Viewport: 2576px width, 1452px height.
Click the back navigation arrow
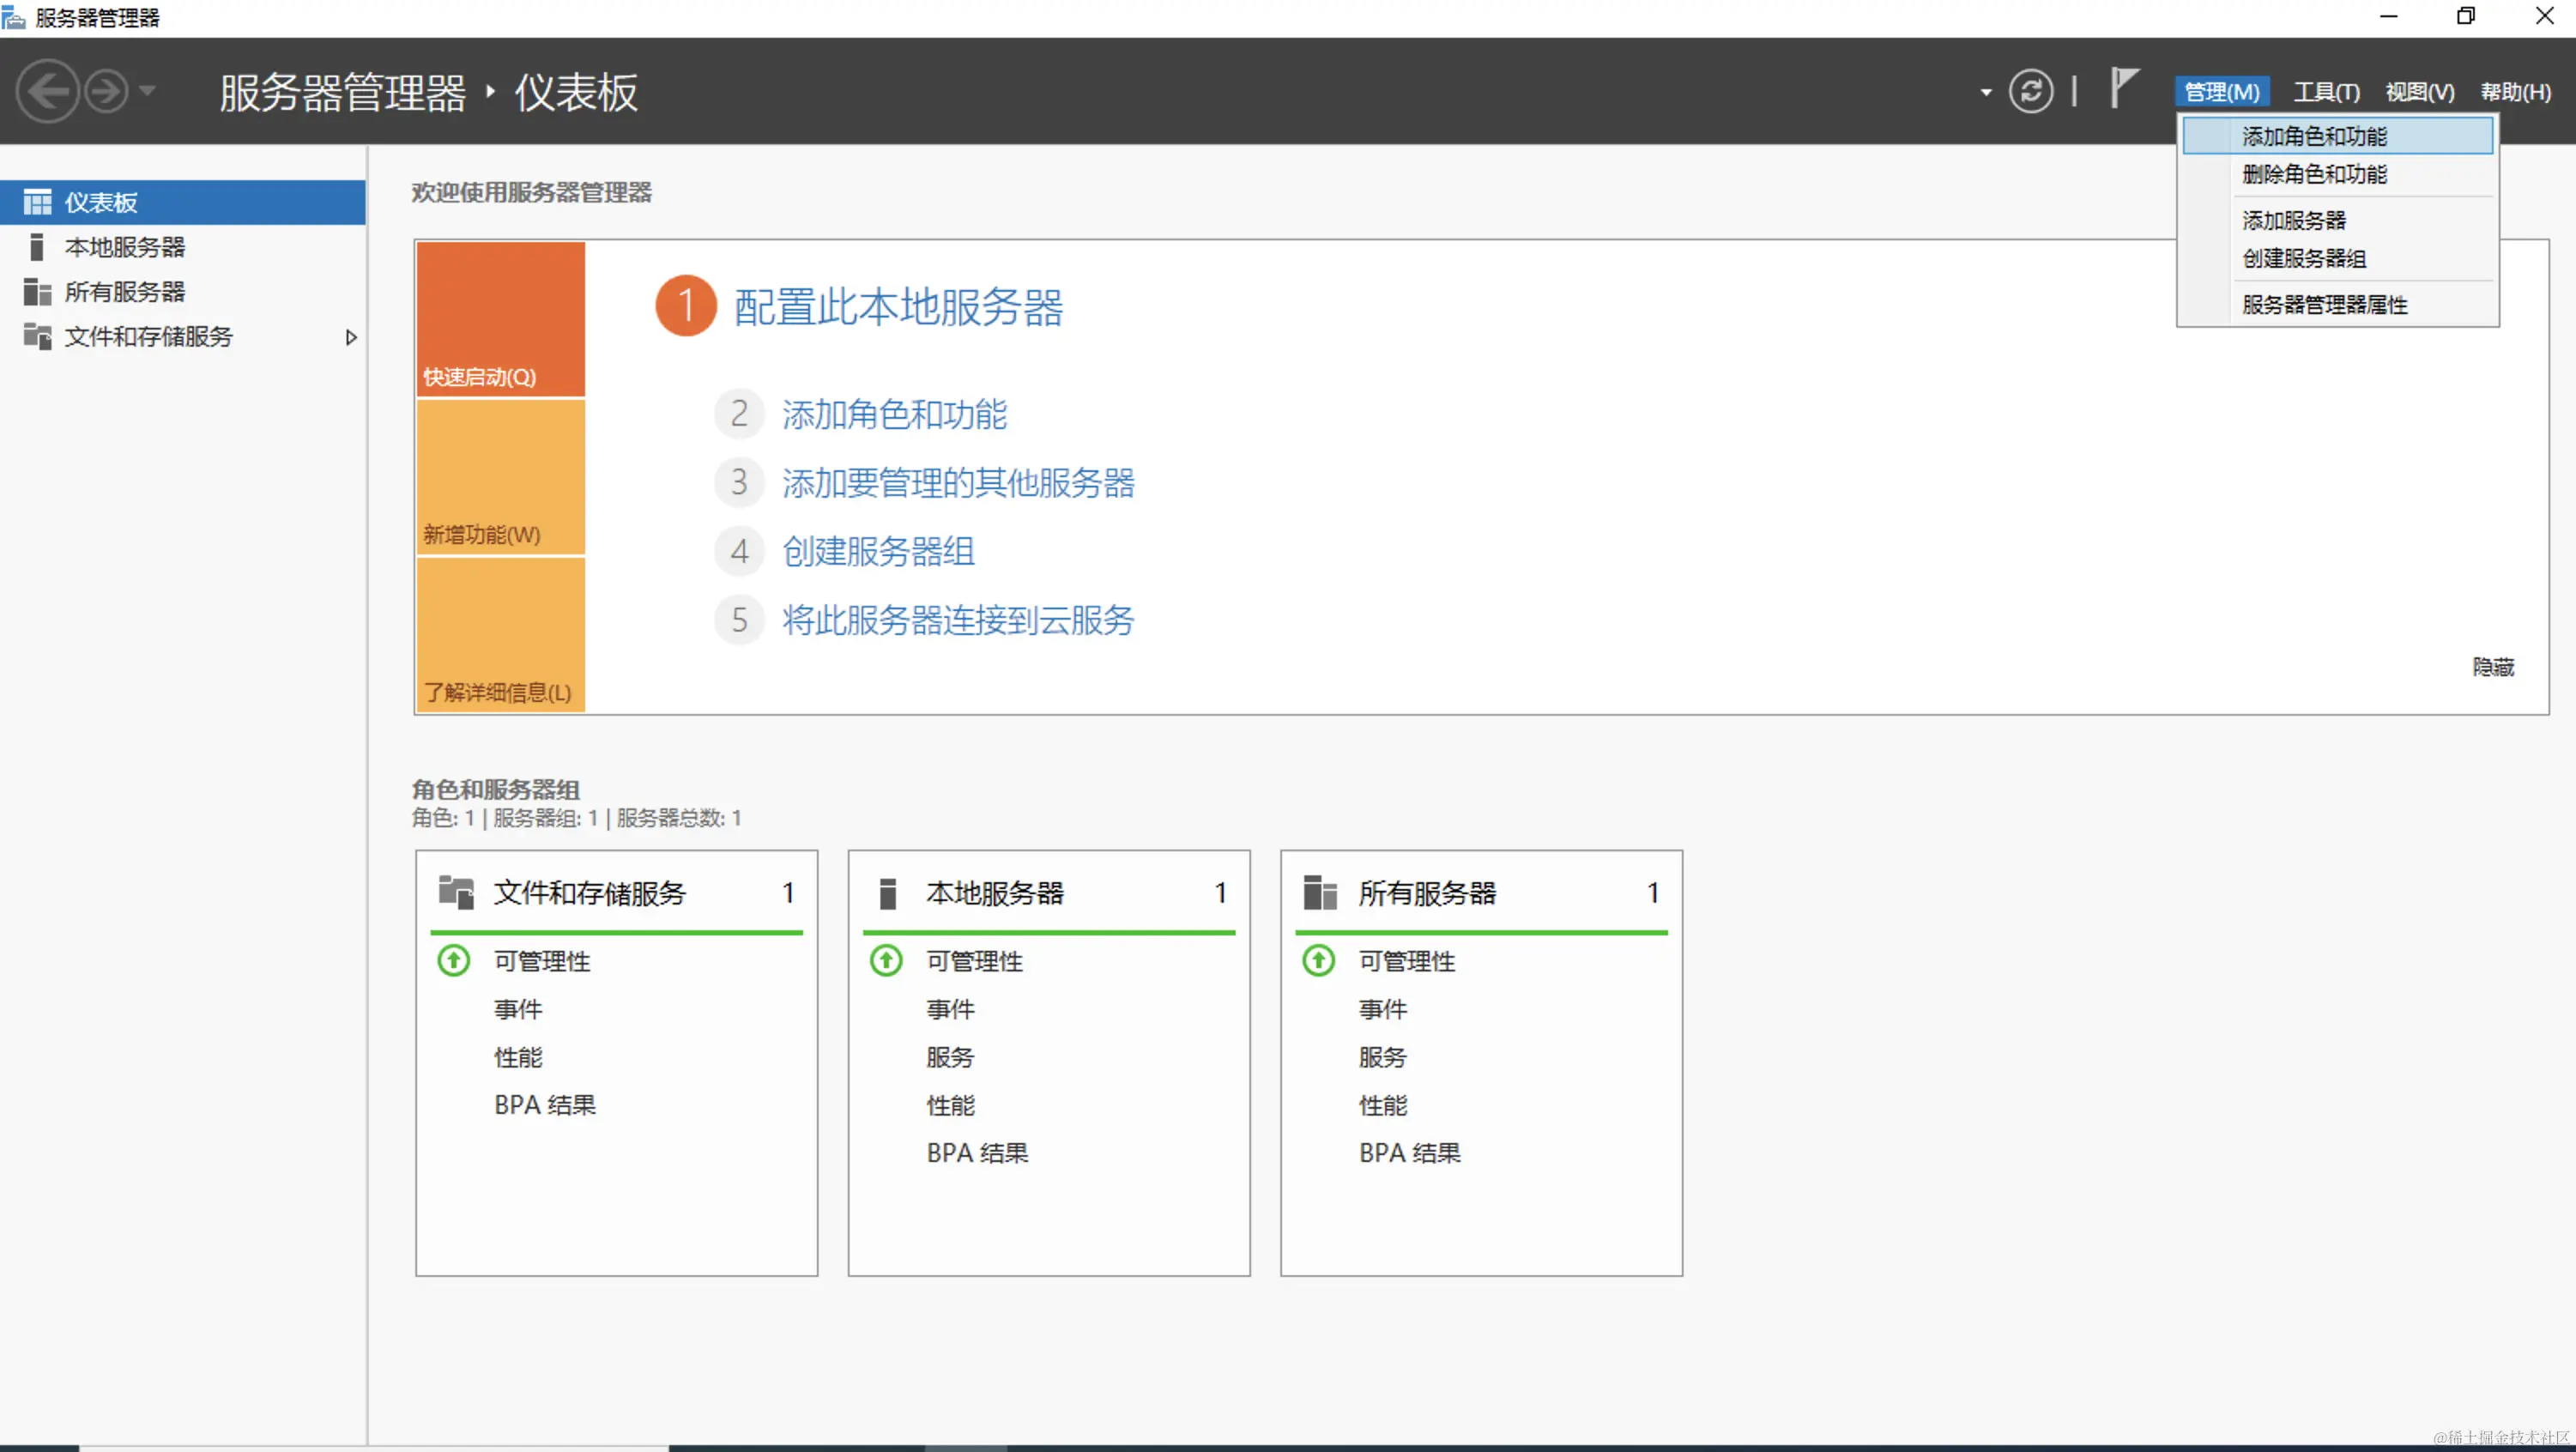(x=47, y=91)
